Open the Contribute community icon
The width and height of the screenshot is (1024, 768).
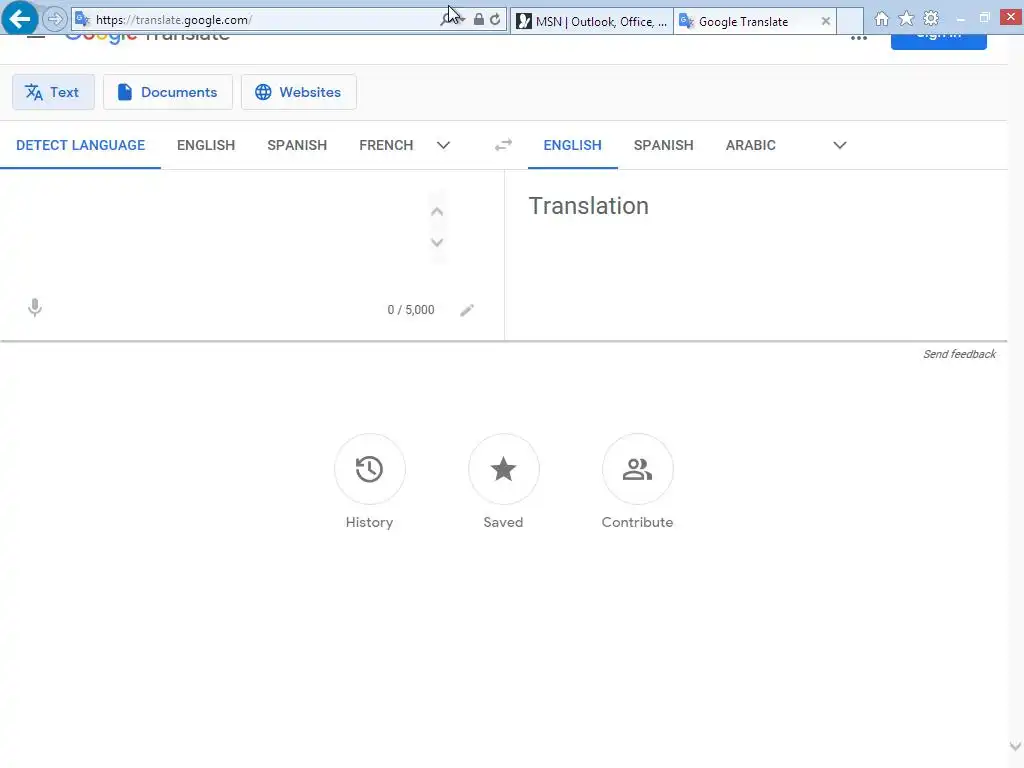(x=637, y=469)
